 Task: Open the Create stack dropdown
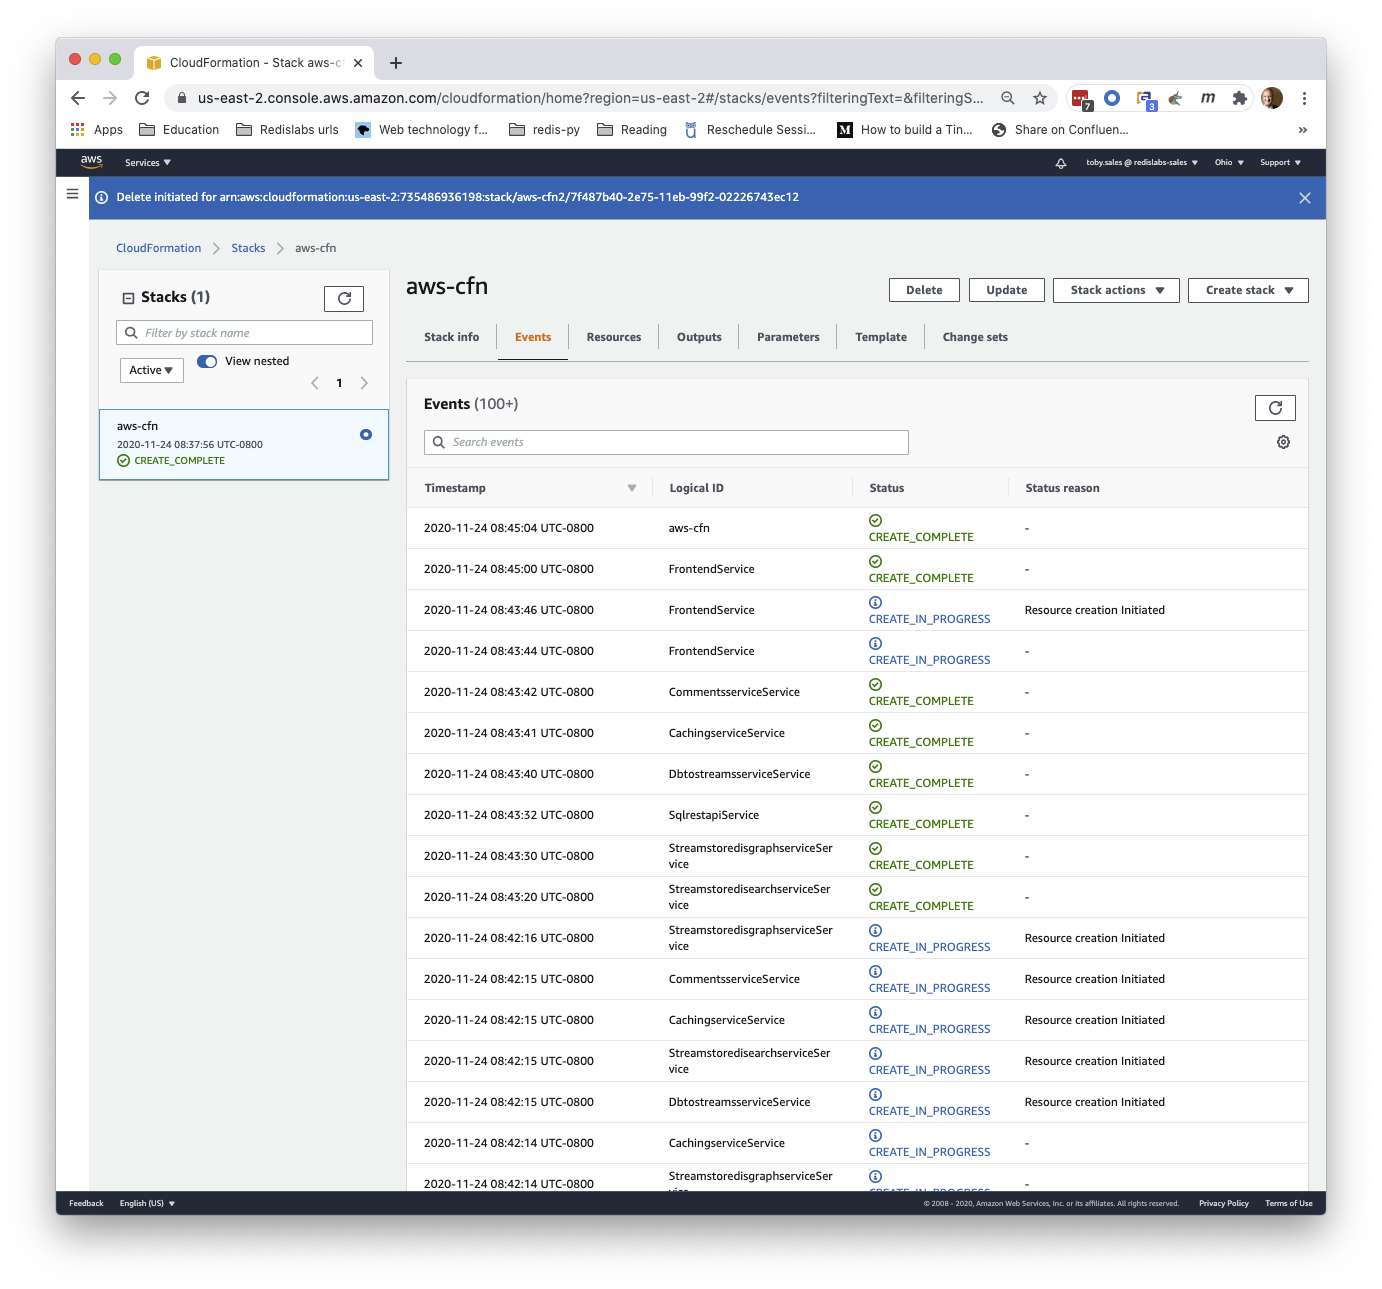1248,290
